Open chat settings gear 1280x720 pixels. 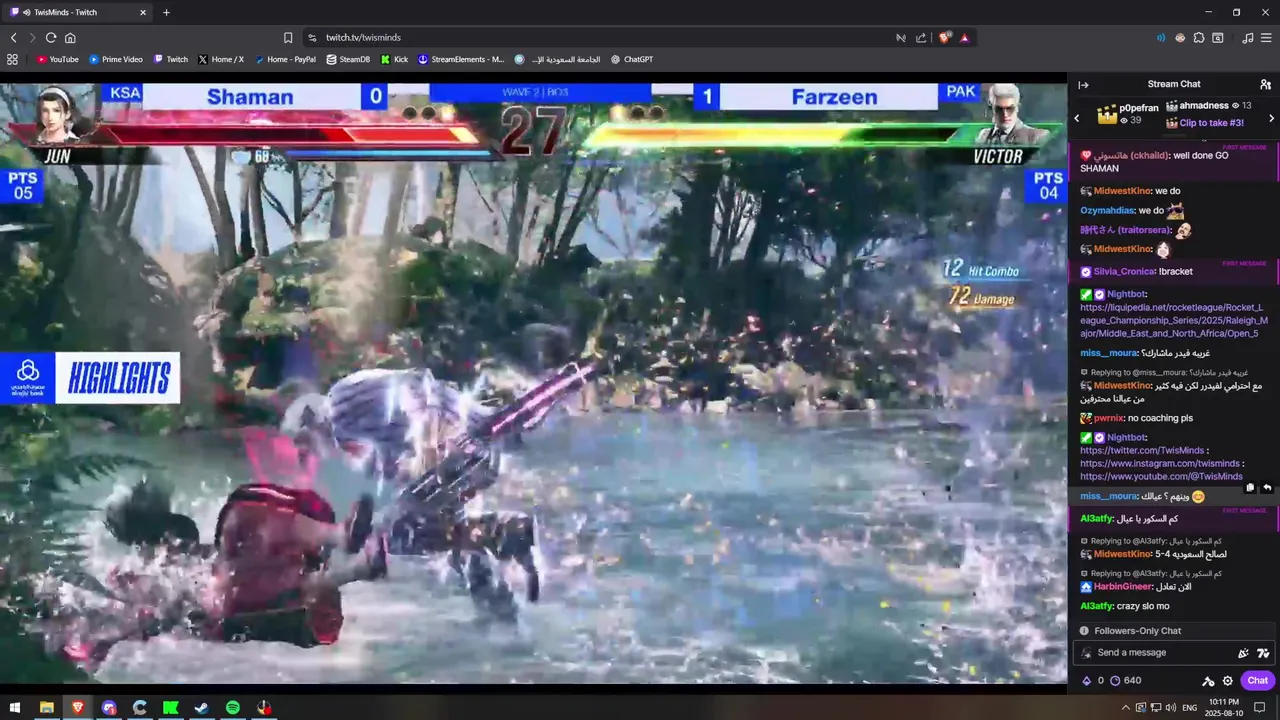click(1228, 681)
